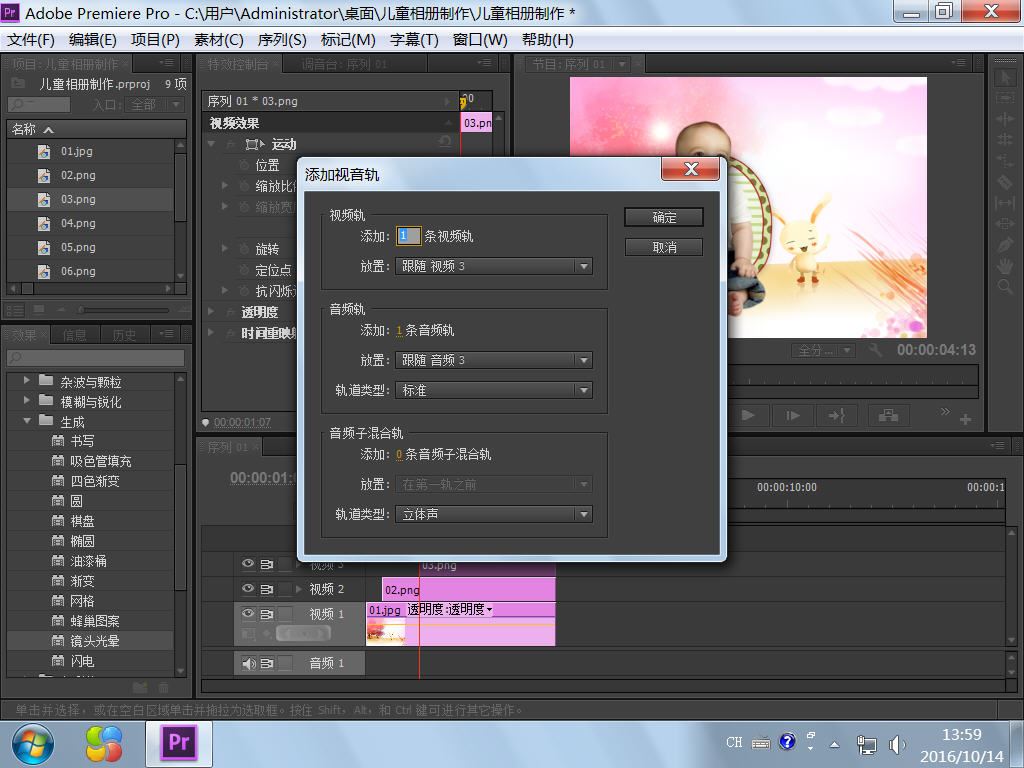Open the submix 轨道类型 立体声 dropdown
The width and height of the screenshot is (1024, 768).
coord(494,514)
